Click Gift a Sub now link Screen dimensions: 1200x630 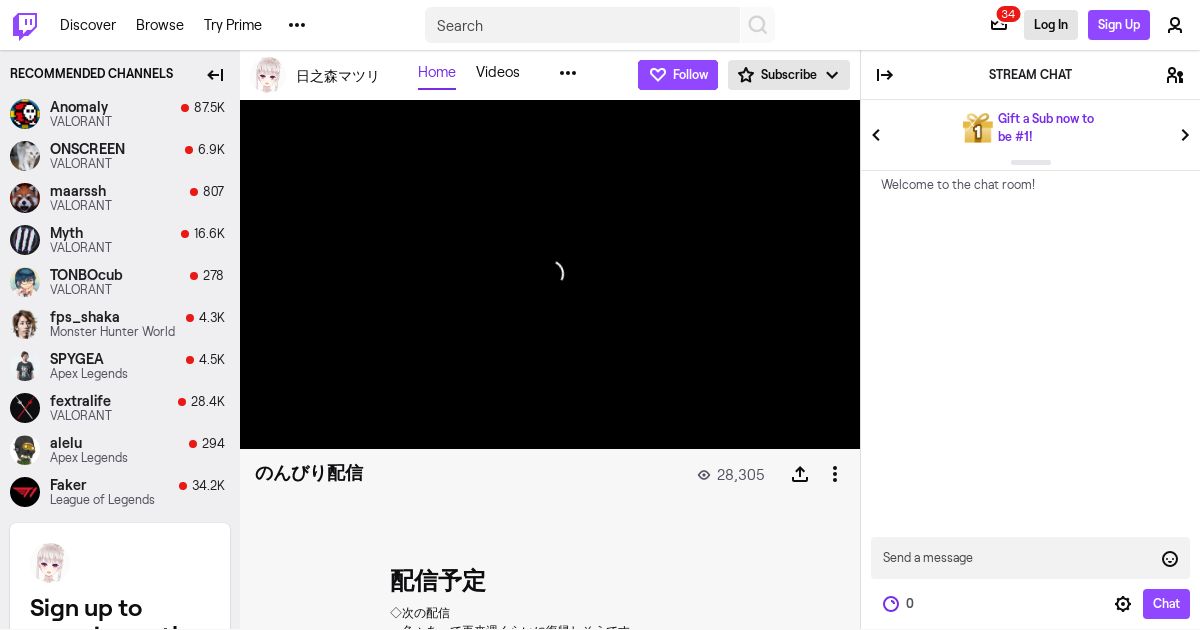coord(1046,127)
